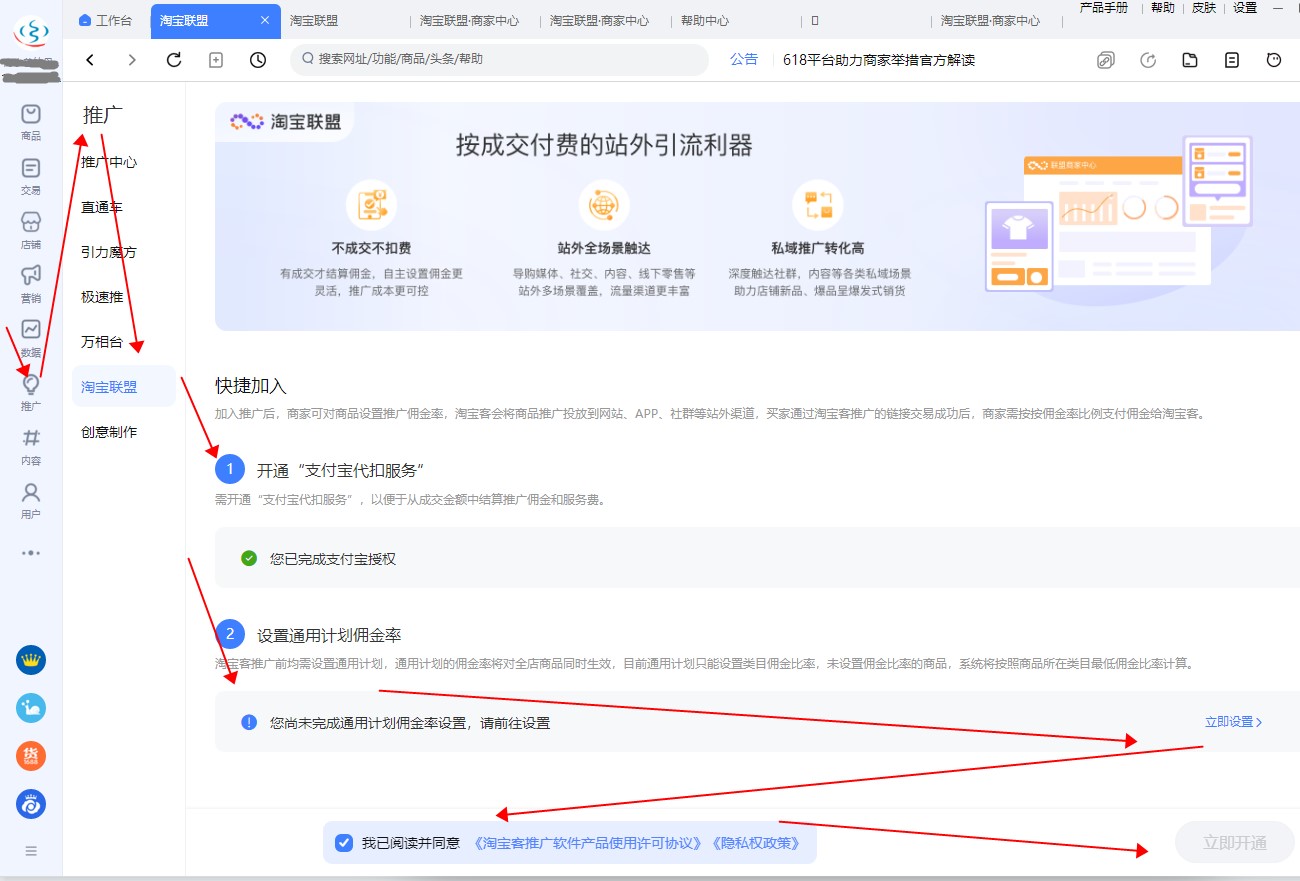Click the 按成交付费的站外引流利器 banner title

[604, 146]
